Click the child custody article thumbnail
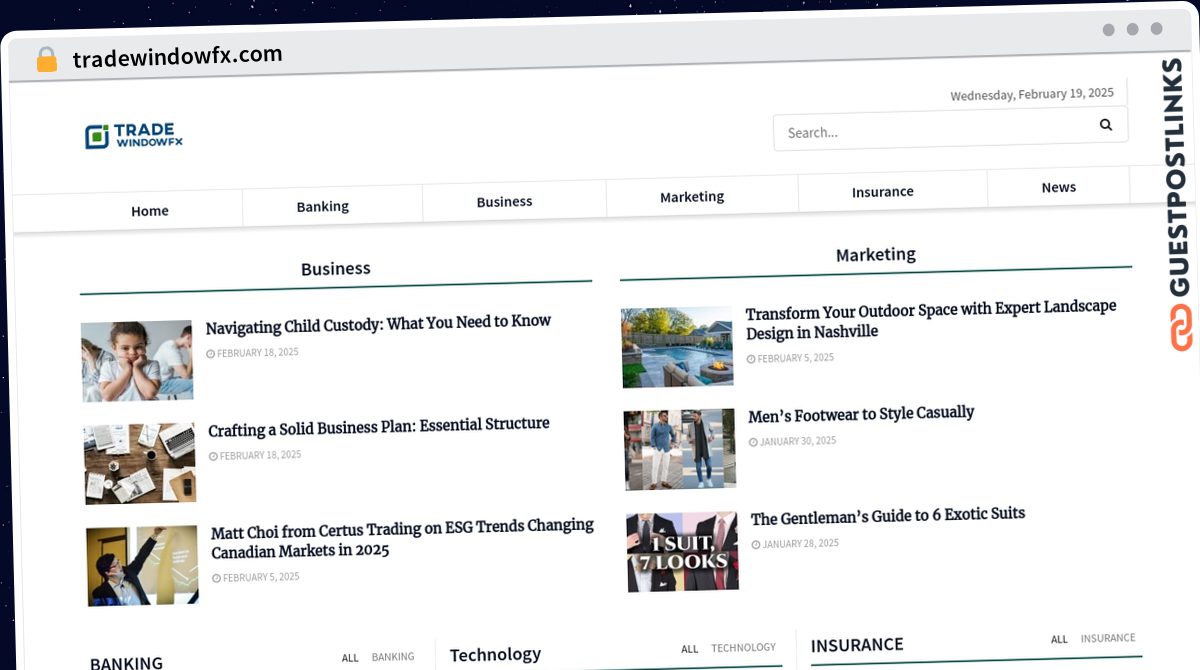Screen dimensions: 1200x670 coord(137,361)
